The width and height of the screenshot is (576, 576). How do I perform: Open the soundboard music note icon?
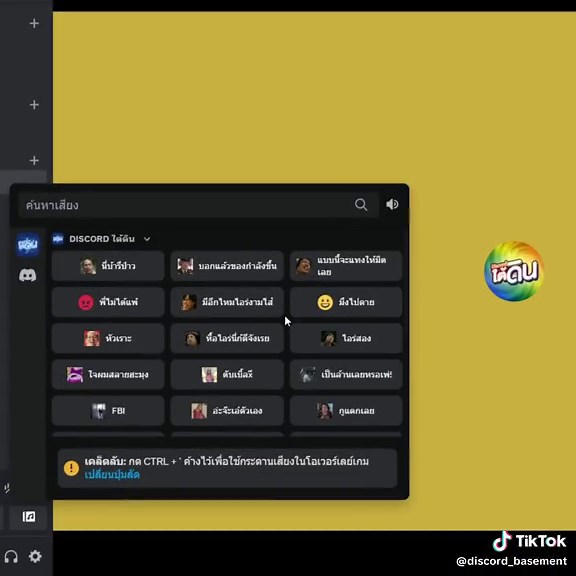[x=29, y=516]
